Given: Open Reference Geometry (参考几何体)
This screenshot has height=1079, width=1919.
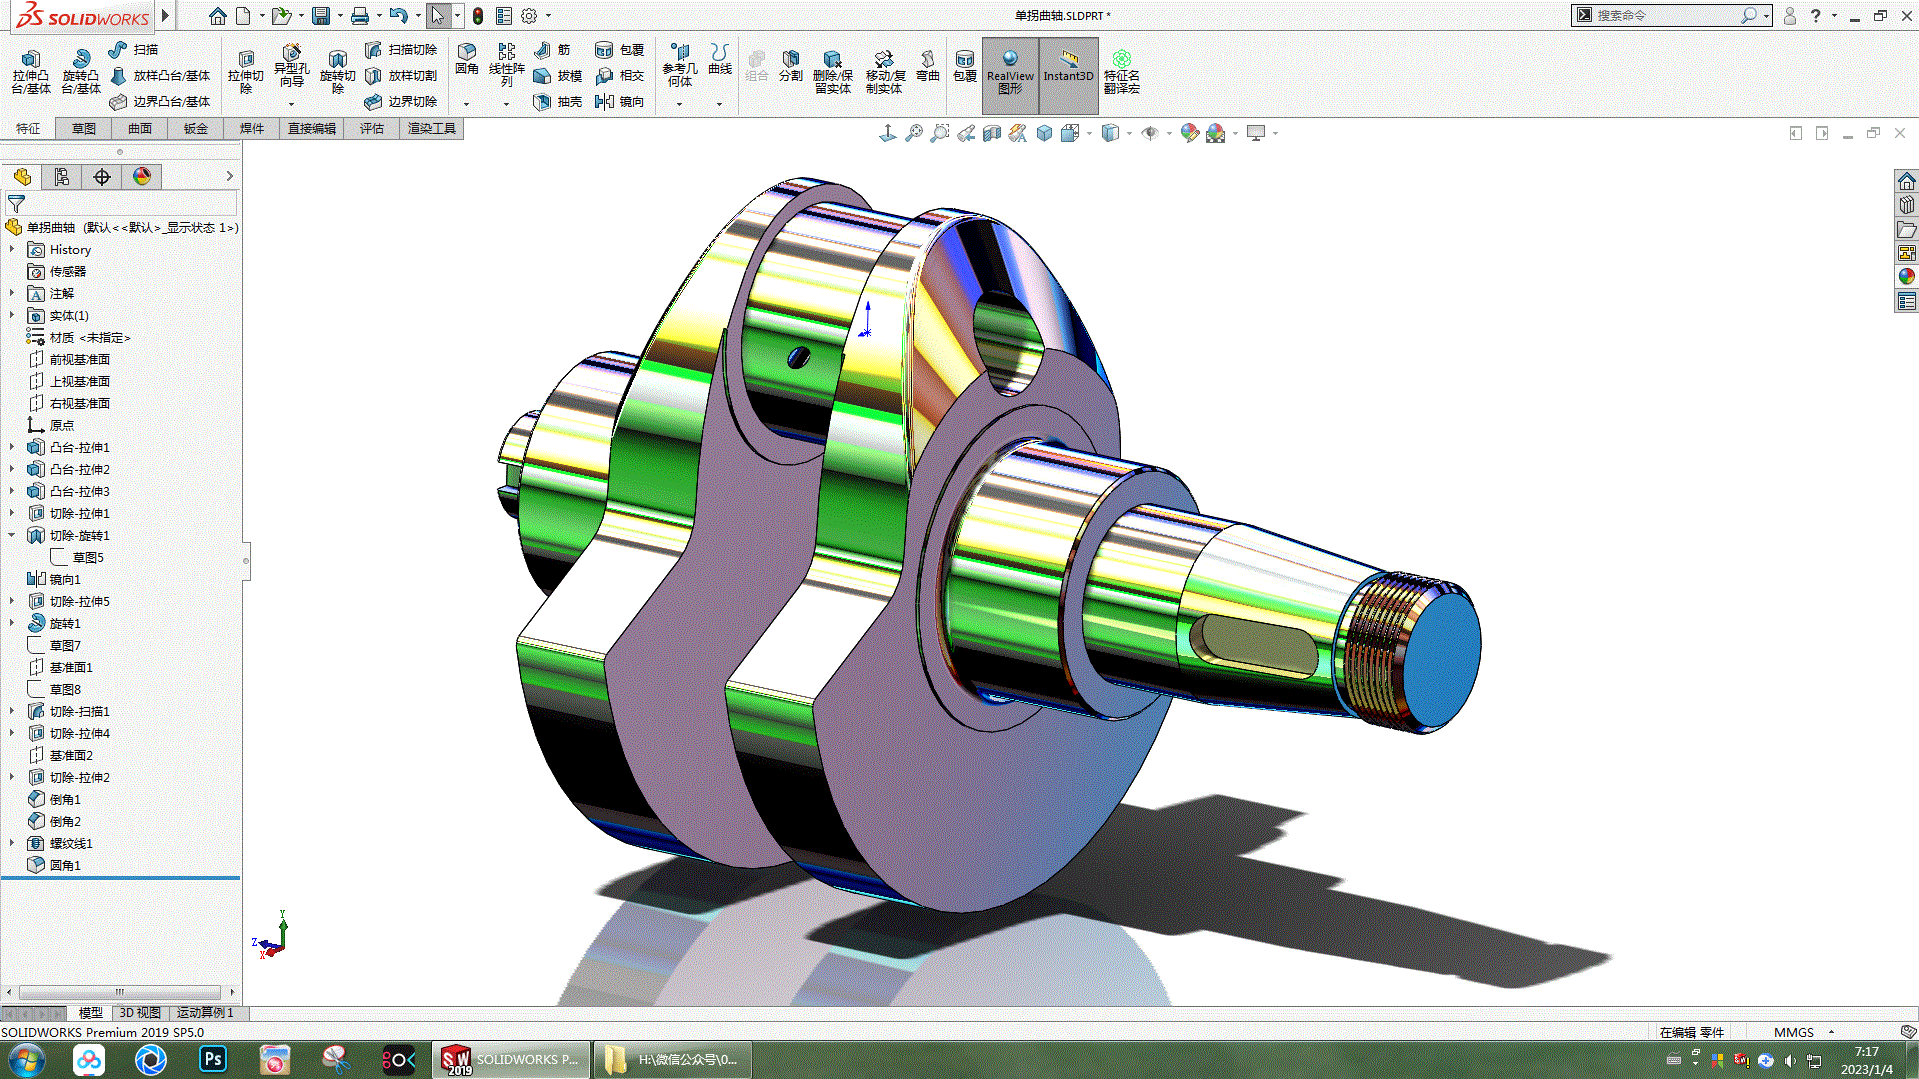Looking at the screenshot, I should coord(679,65).
